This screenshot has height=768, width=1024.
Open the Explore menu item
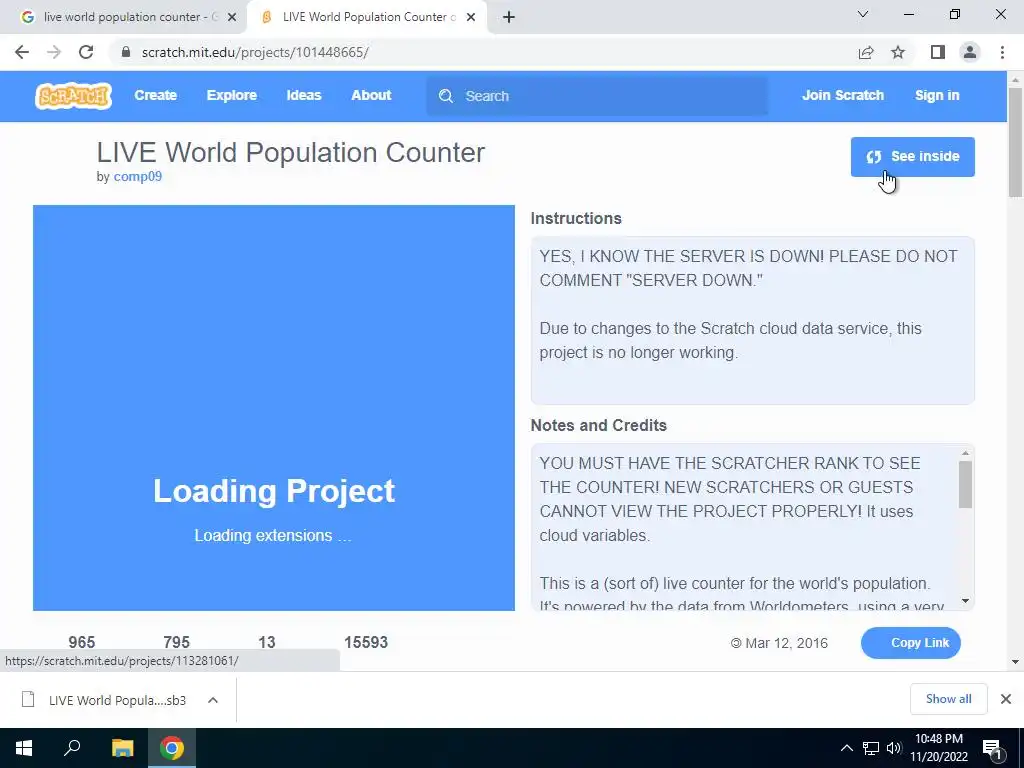point(232,95)
